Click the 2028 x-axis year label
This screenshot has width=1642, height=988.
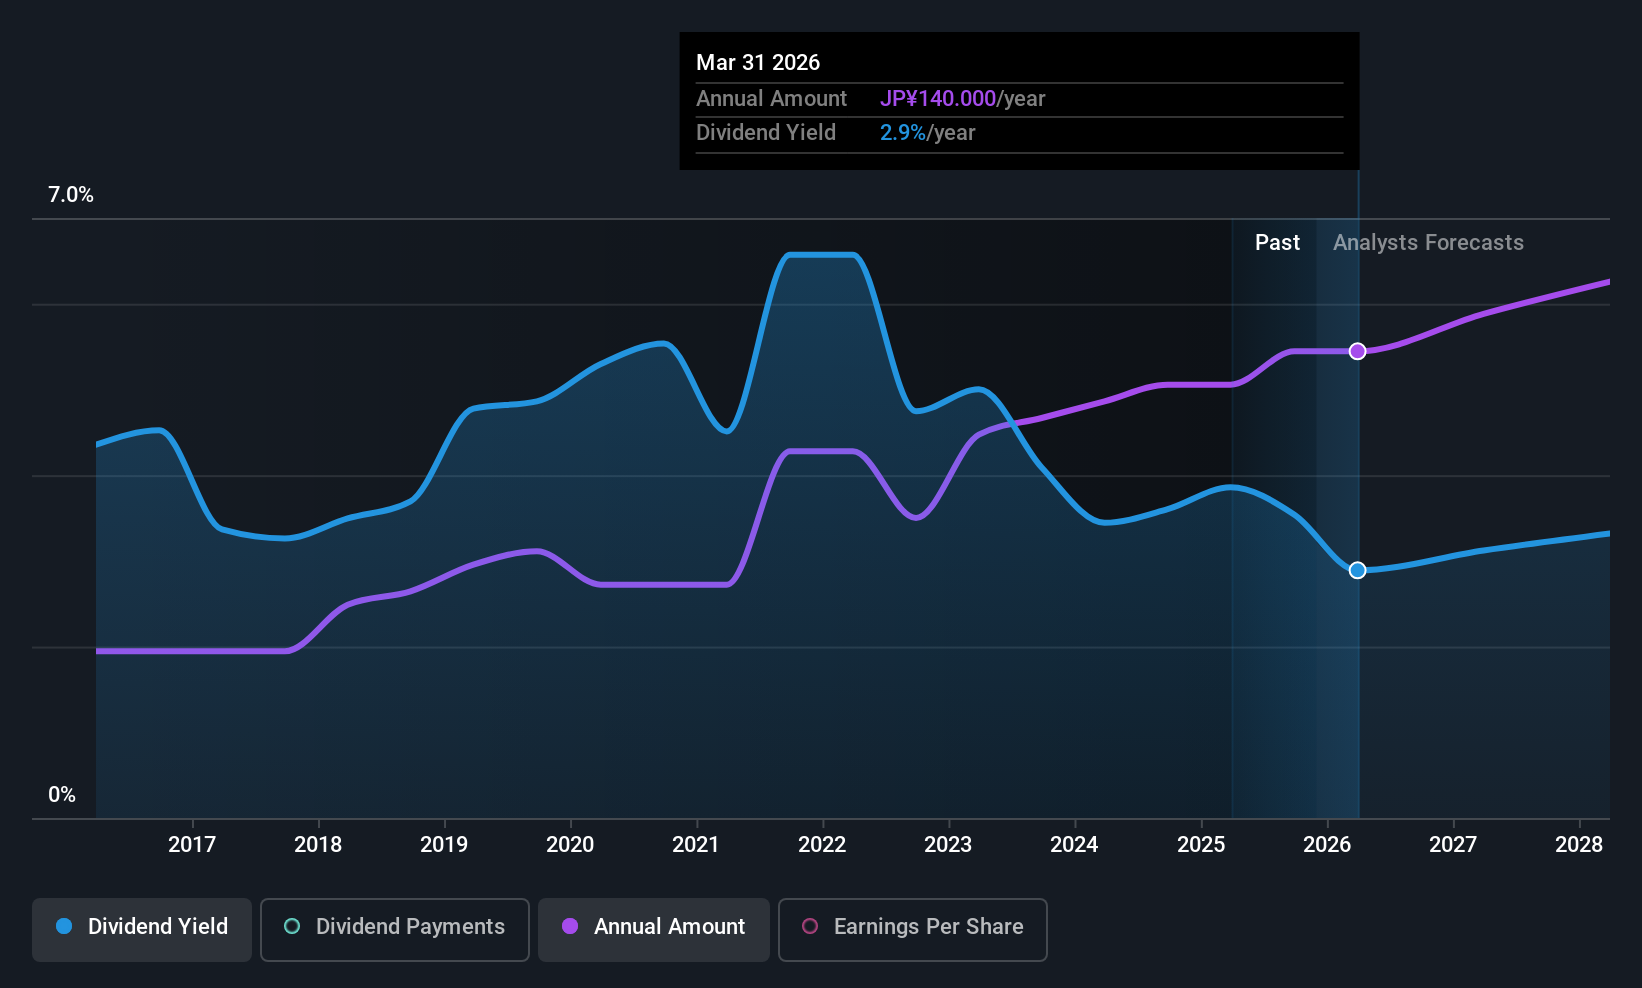pos(1579,845)
